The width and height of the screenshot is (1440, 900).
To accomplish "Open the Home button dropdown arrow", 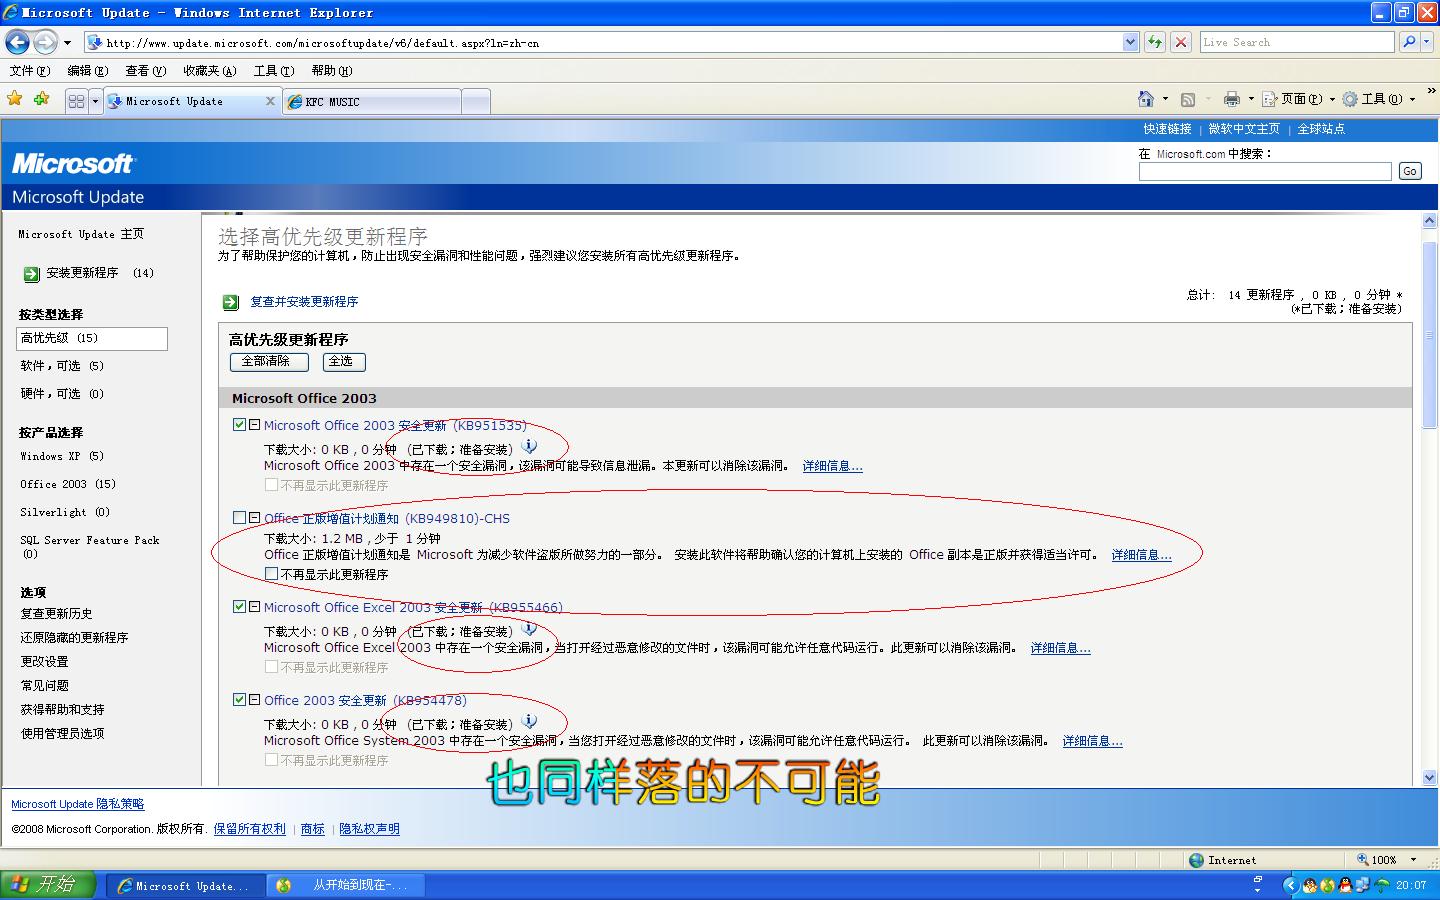I will tap(1165, 99).
